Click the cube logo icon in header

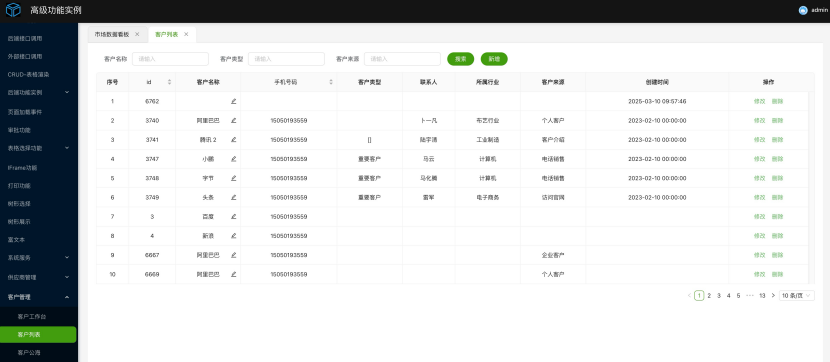point(13,10)
